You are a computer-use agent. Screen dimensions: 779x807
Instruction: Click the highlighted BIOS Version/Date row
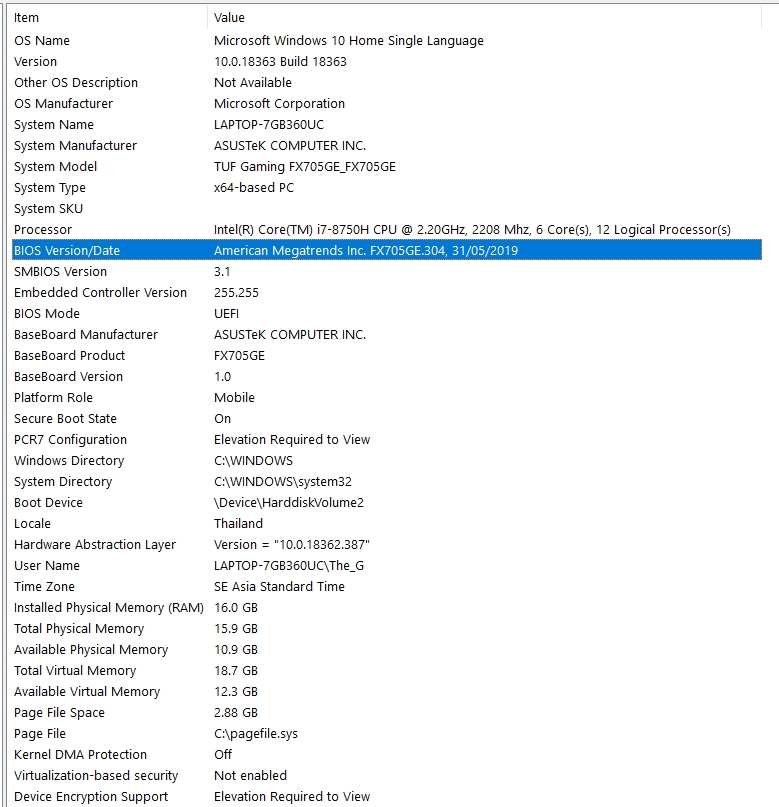(x=386, y=251)
